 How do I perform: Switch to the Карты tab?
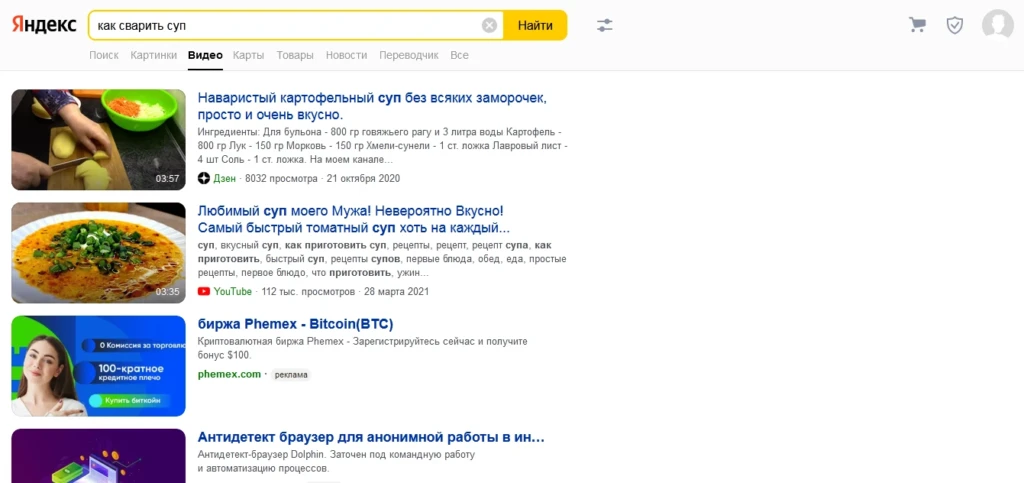click(248, 55)
